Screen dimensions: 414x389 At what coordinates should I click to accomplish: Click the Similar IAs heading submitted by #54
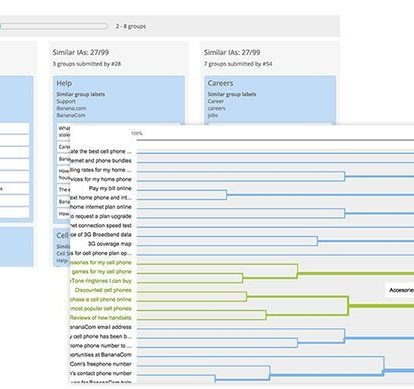(232, 52)
